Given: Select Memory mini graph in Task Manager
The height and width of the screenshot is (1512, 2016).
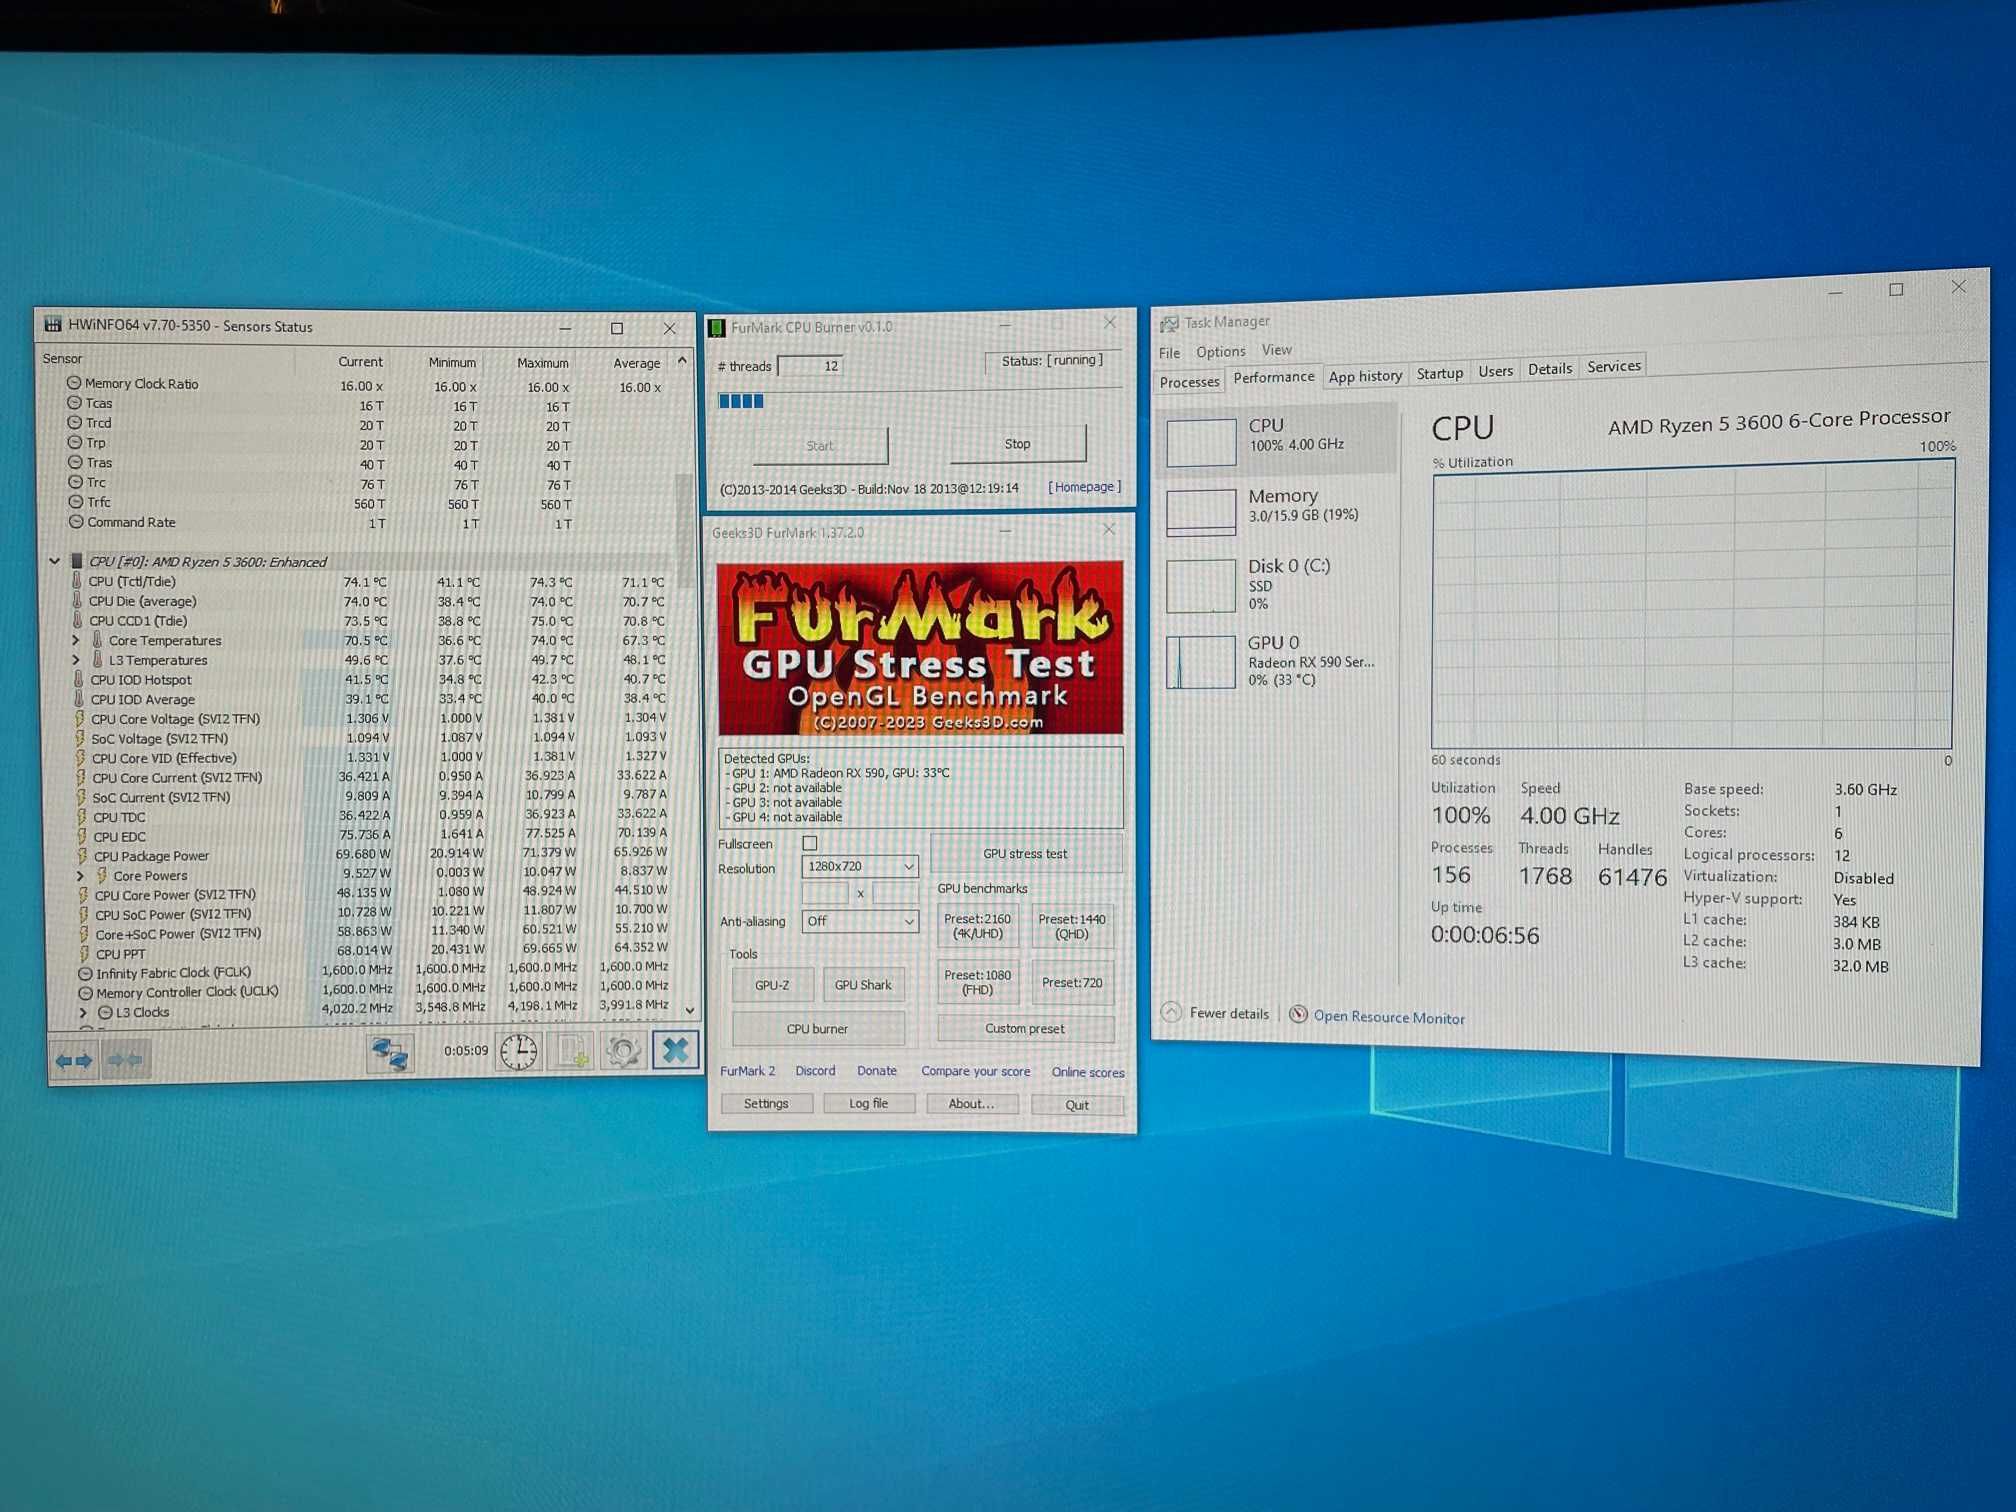Looking at the screenshot, I should pos(1201,512).
